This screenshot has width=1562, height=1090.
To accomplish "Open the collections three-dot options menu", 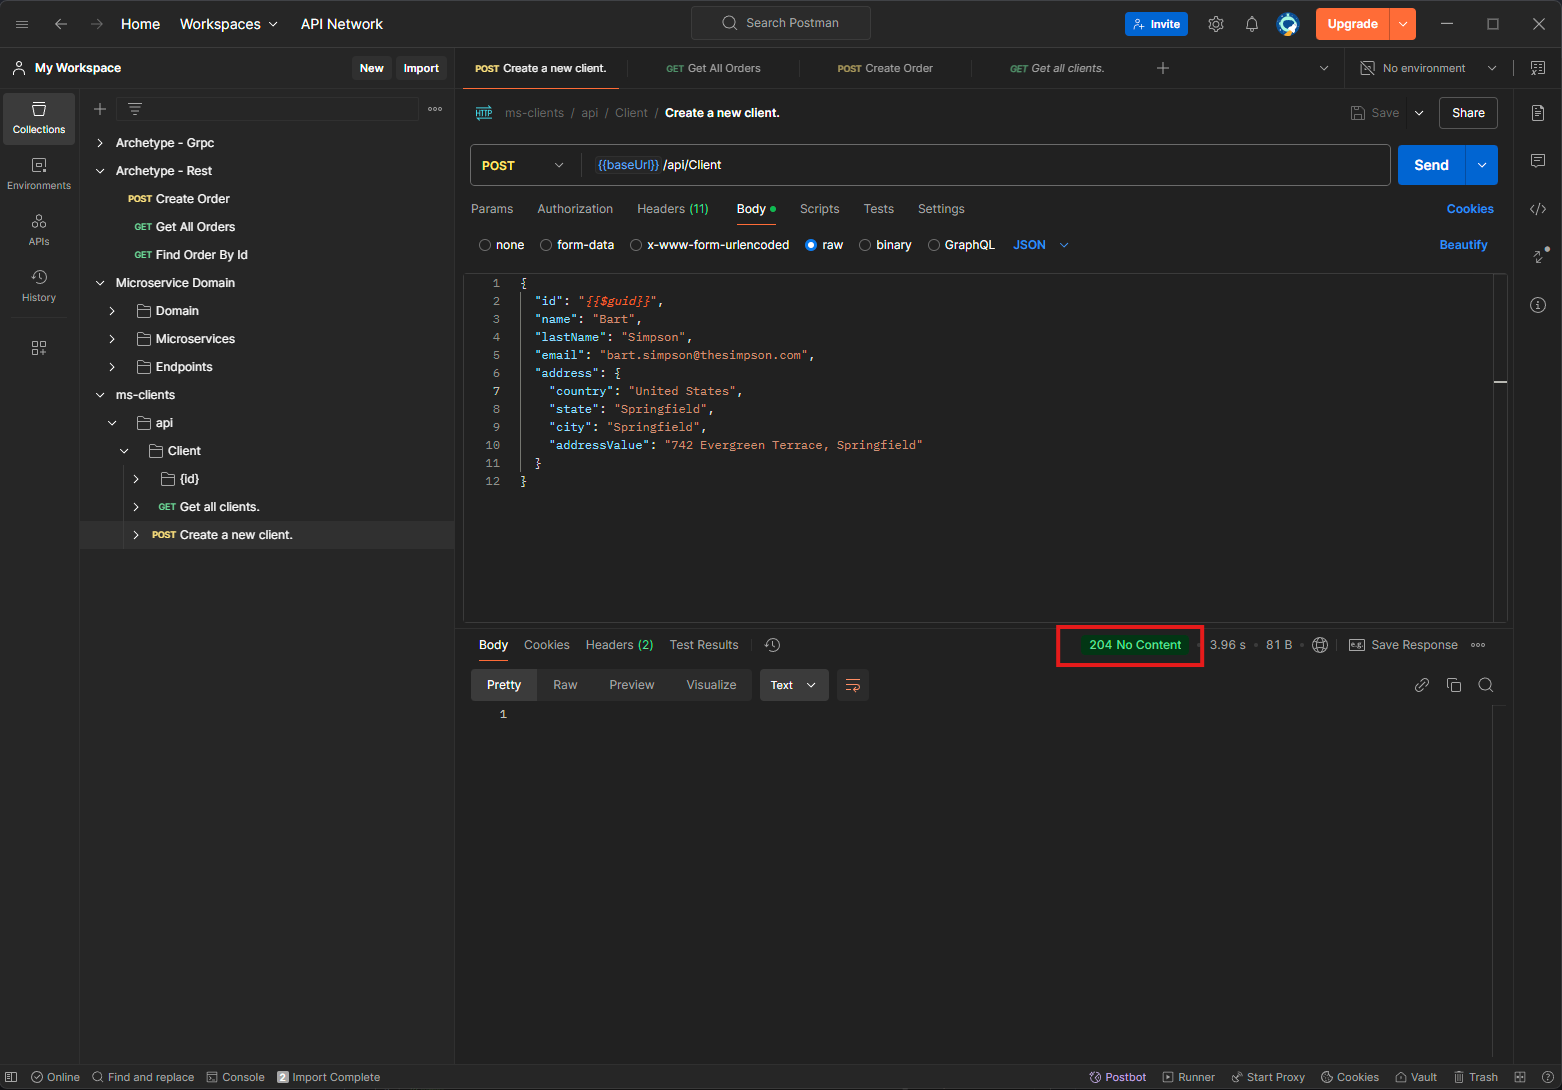I will [435, 109].
